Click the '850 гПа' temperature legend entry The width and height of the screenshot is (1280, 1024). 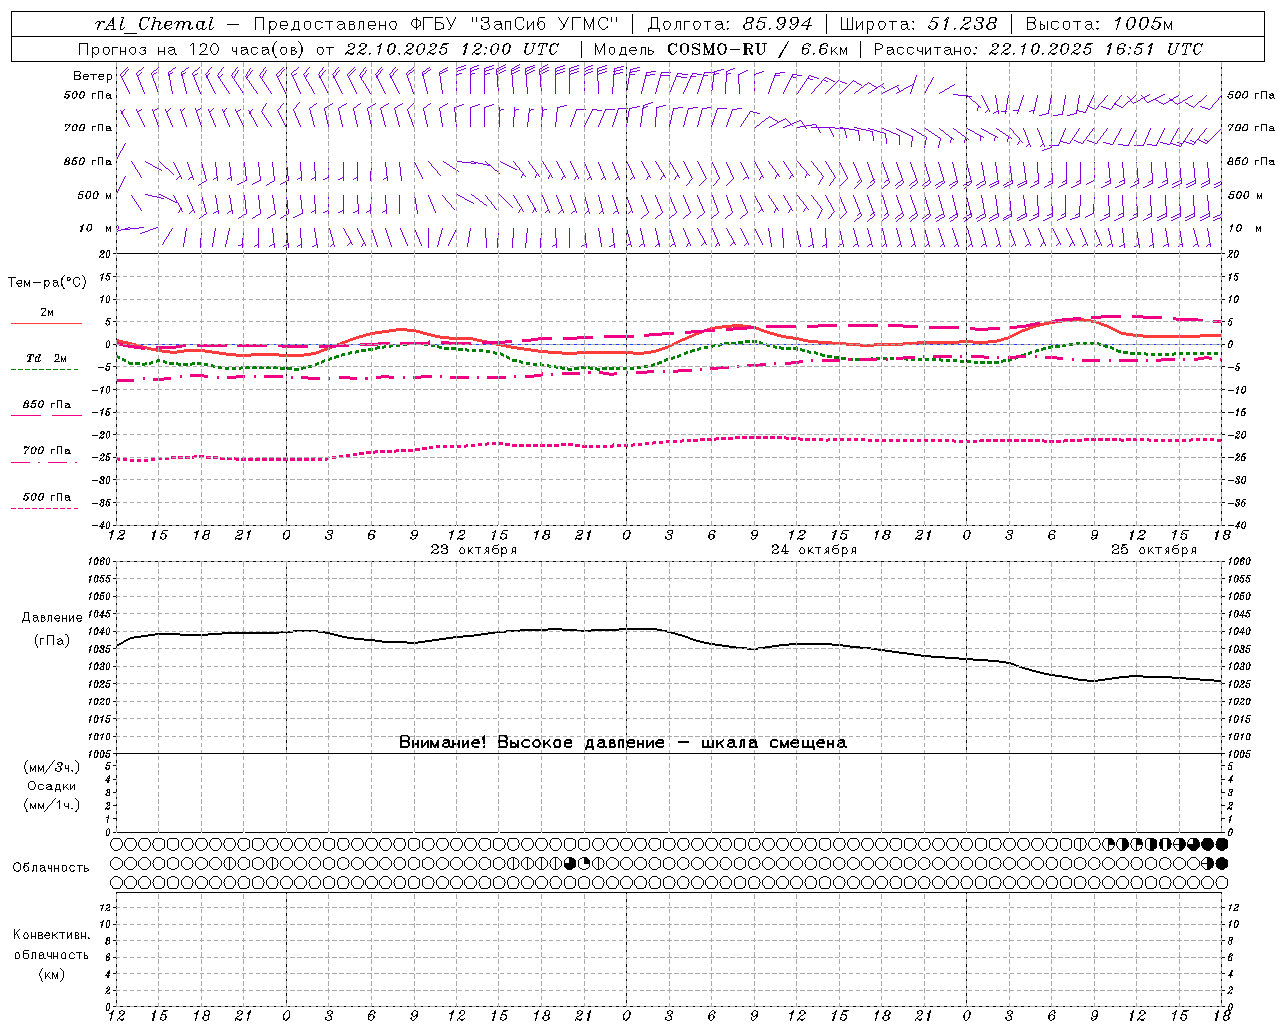click(47, 405)
